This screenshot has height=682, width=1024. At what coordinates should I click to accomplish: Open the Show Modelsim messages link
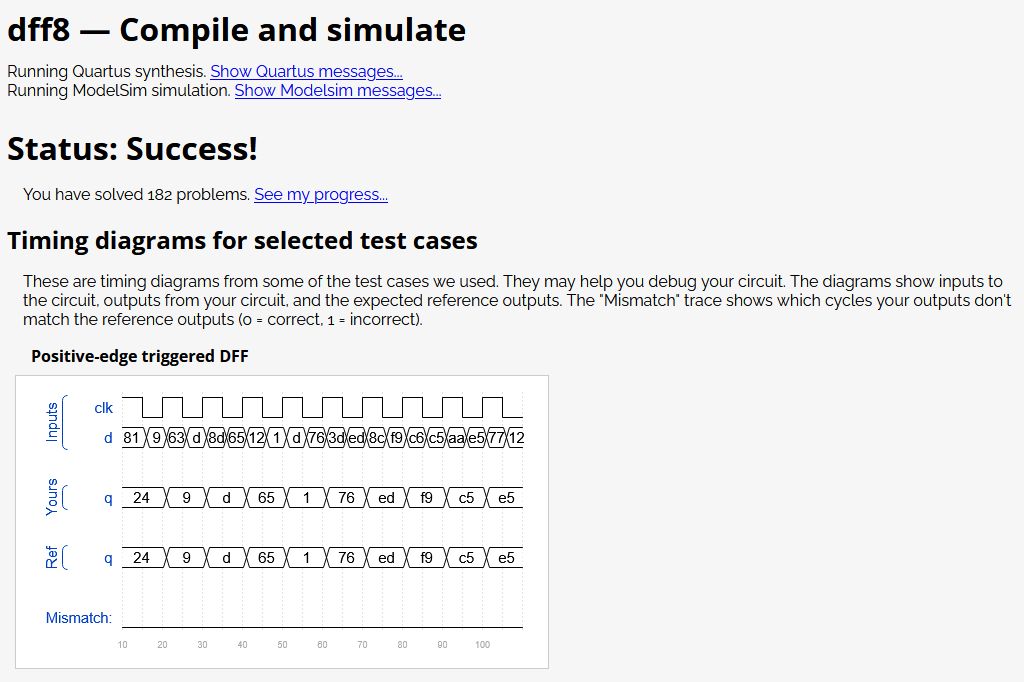coord(338,90)
